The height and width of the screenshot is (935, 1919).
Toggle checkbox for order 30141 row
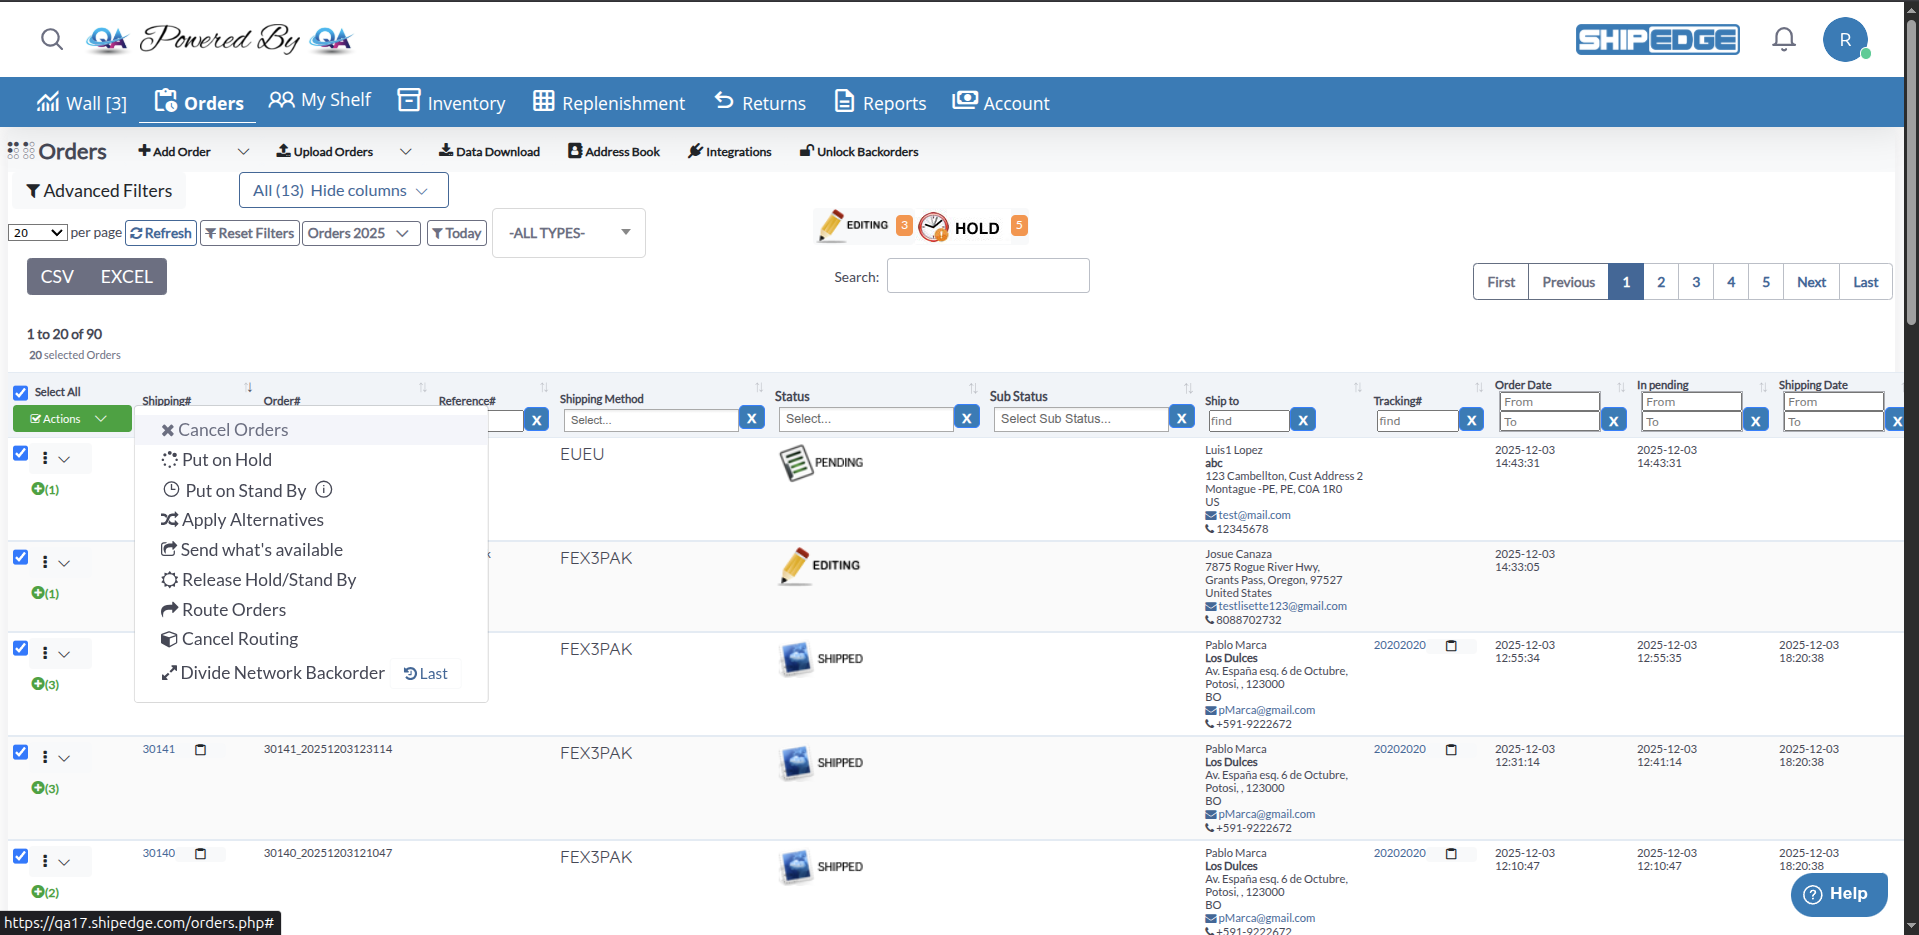point(20,752)
